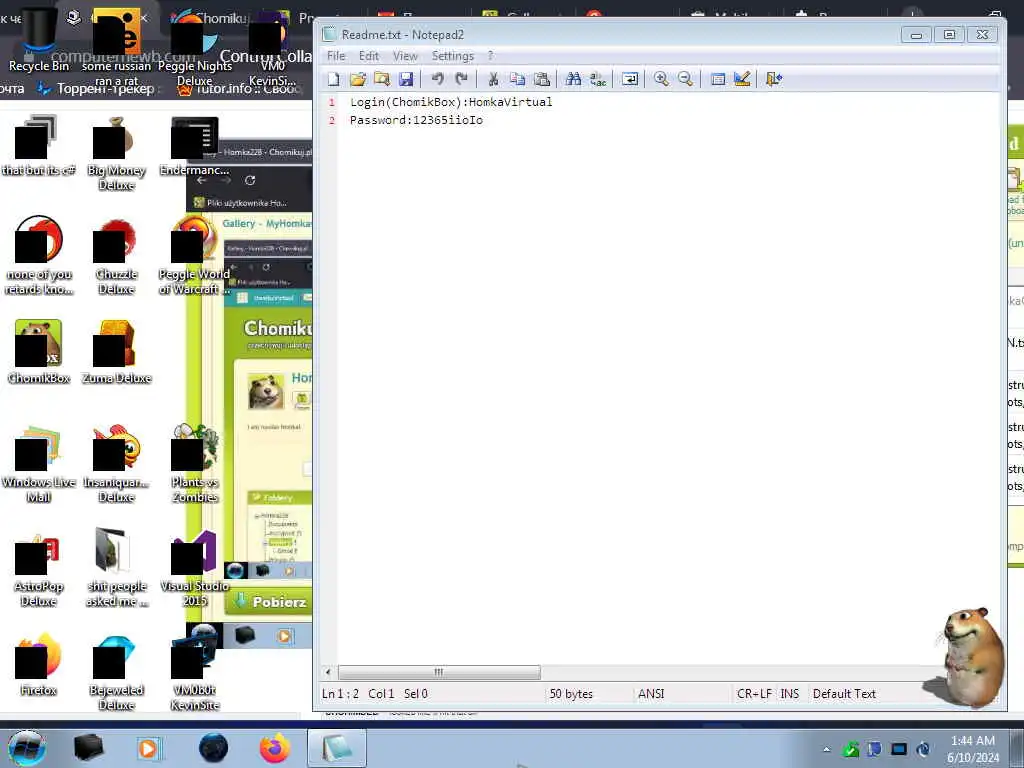Open the Recycle Bin desktop icon

[39, 41]
